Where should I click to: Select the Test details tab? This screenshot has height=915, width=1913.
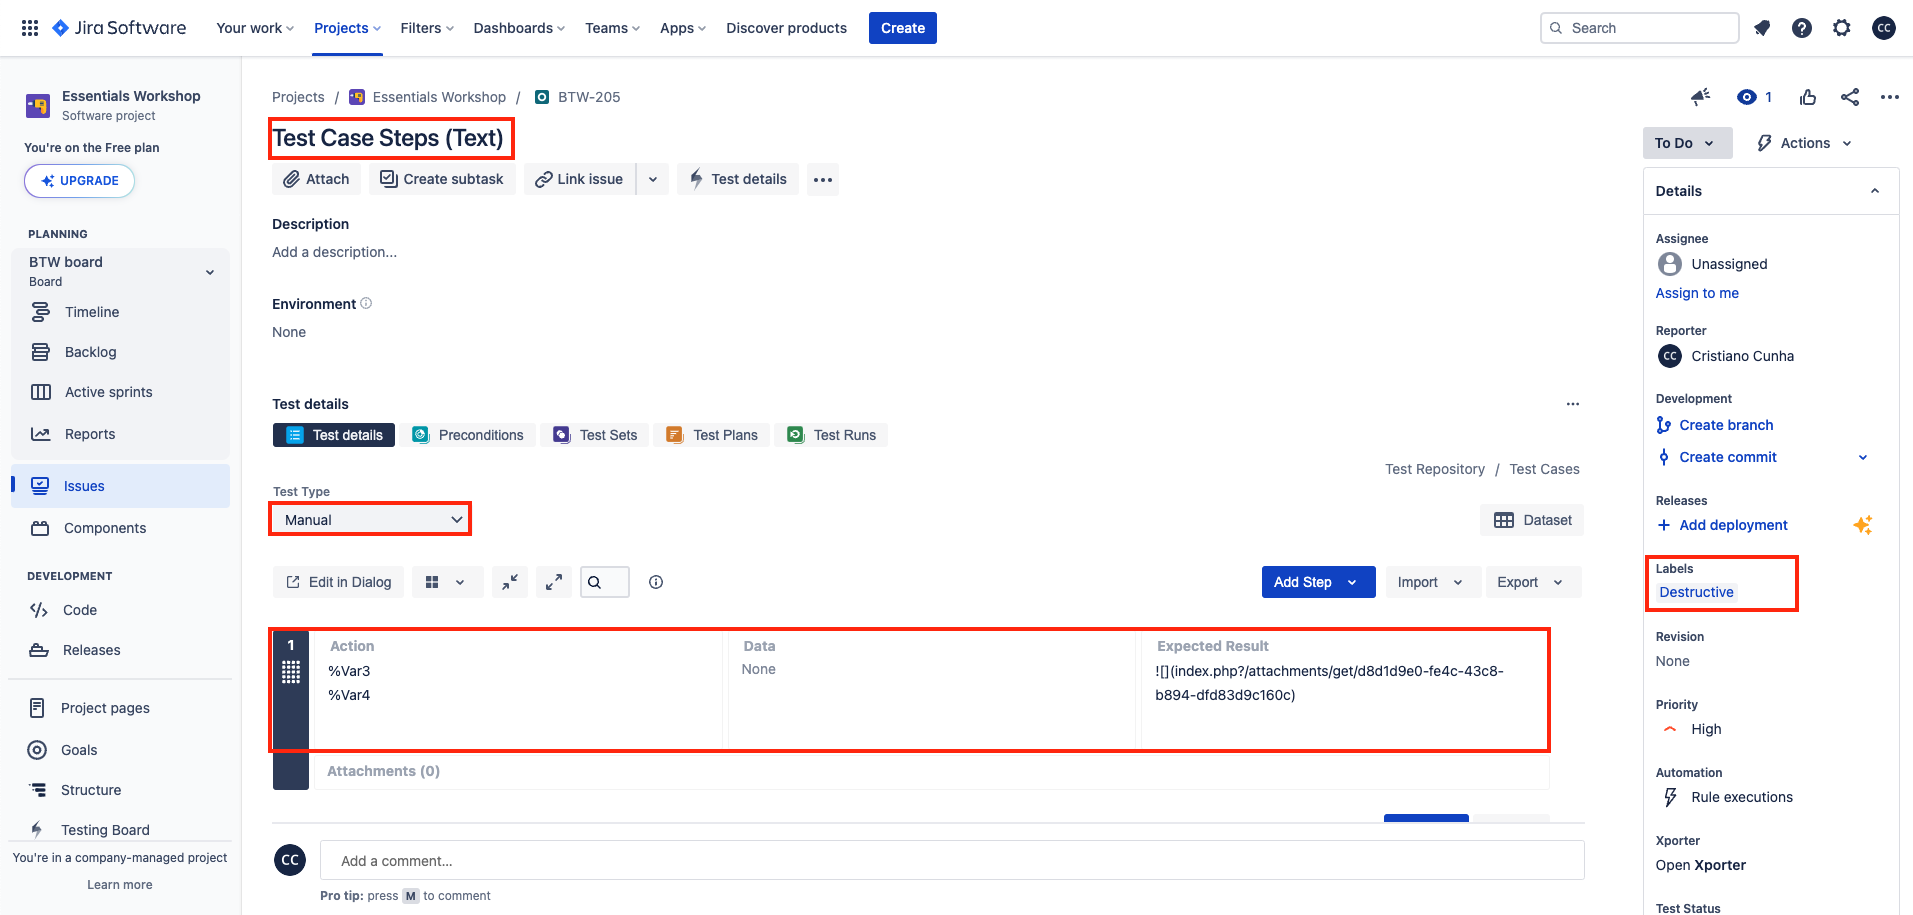335,435
